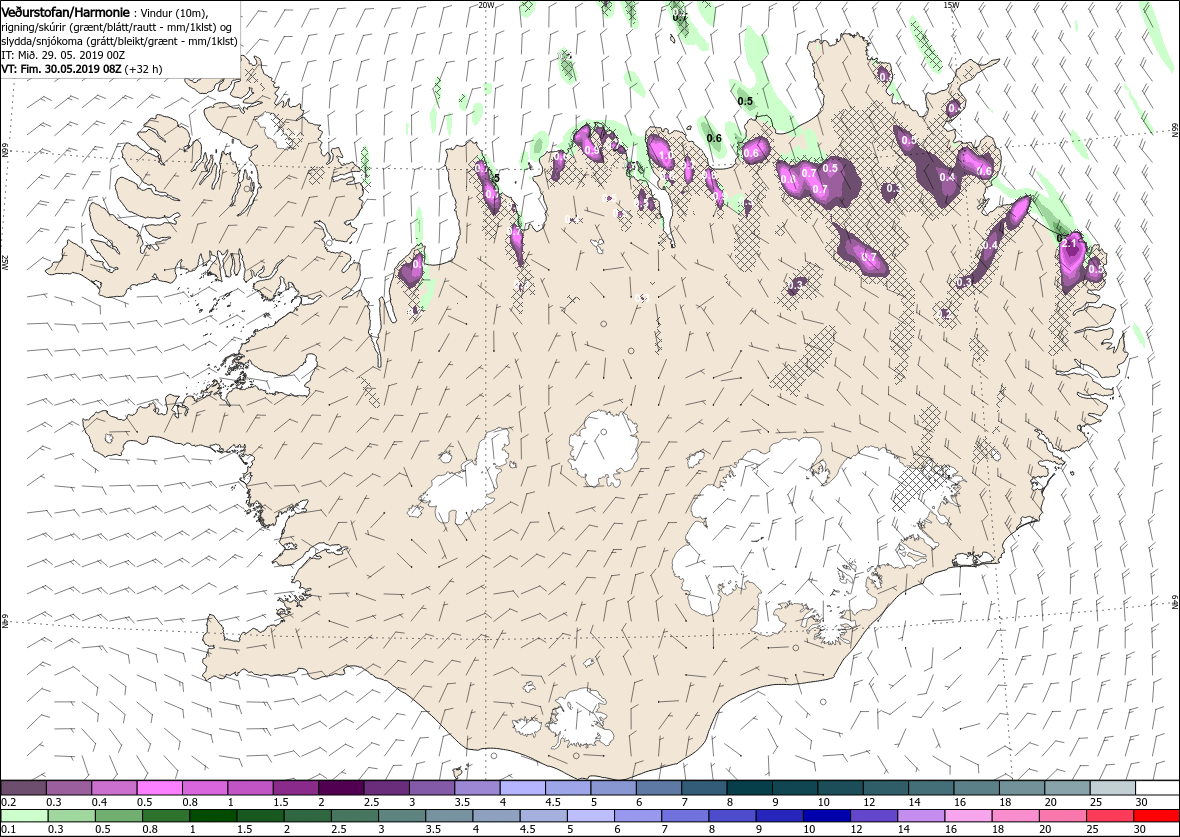Click the 25 light grey swatch in the upper scale
The height and width of the screenshot is (837, 1180).
(1112, 788)
